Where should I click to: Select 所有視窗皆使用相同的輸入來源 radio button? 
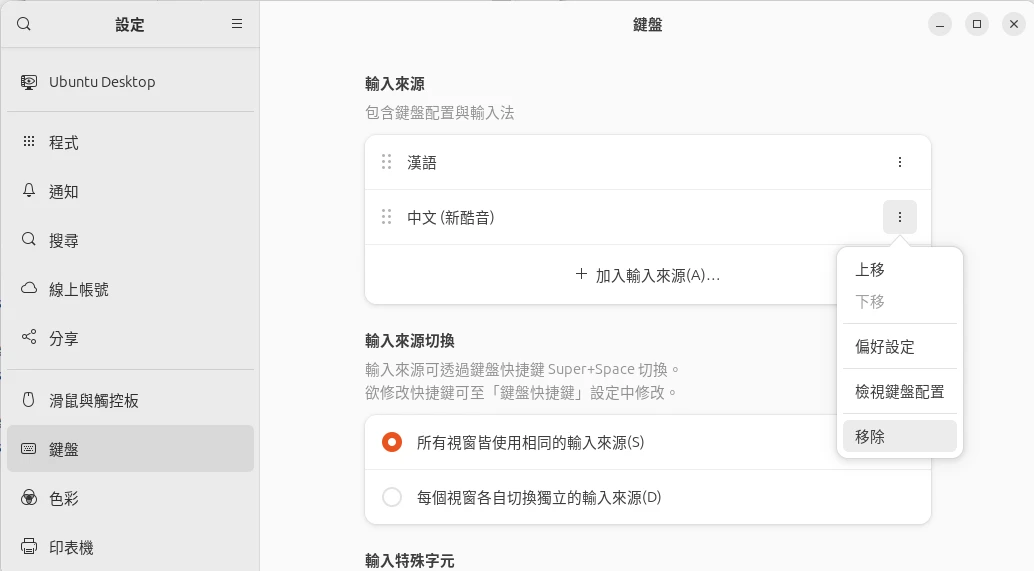coord(392,442)
